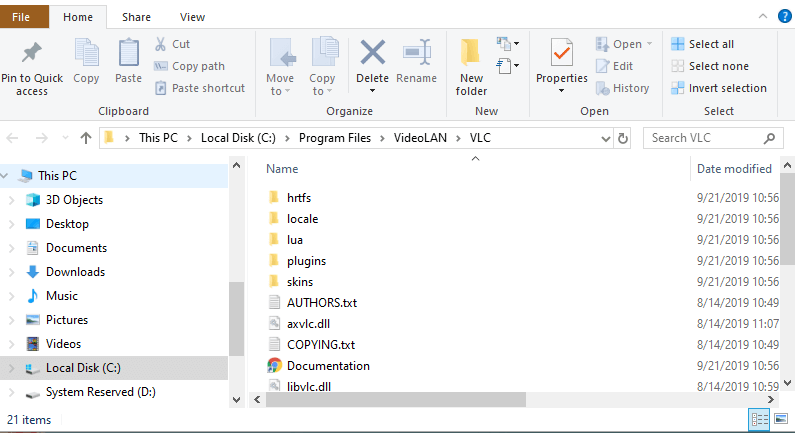Select Downloads in the sidebar

pyautogui.click(x=75, y=272)
